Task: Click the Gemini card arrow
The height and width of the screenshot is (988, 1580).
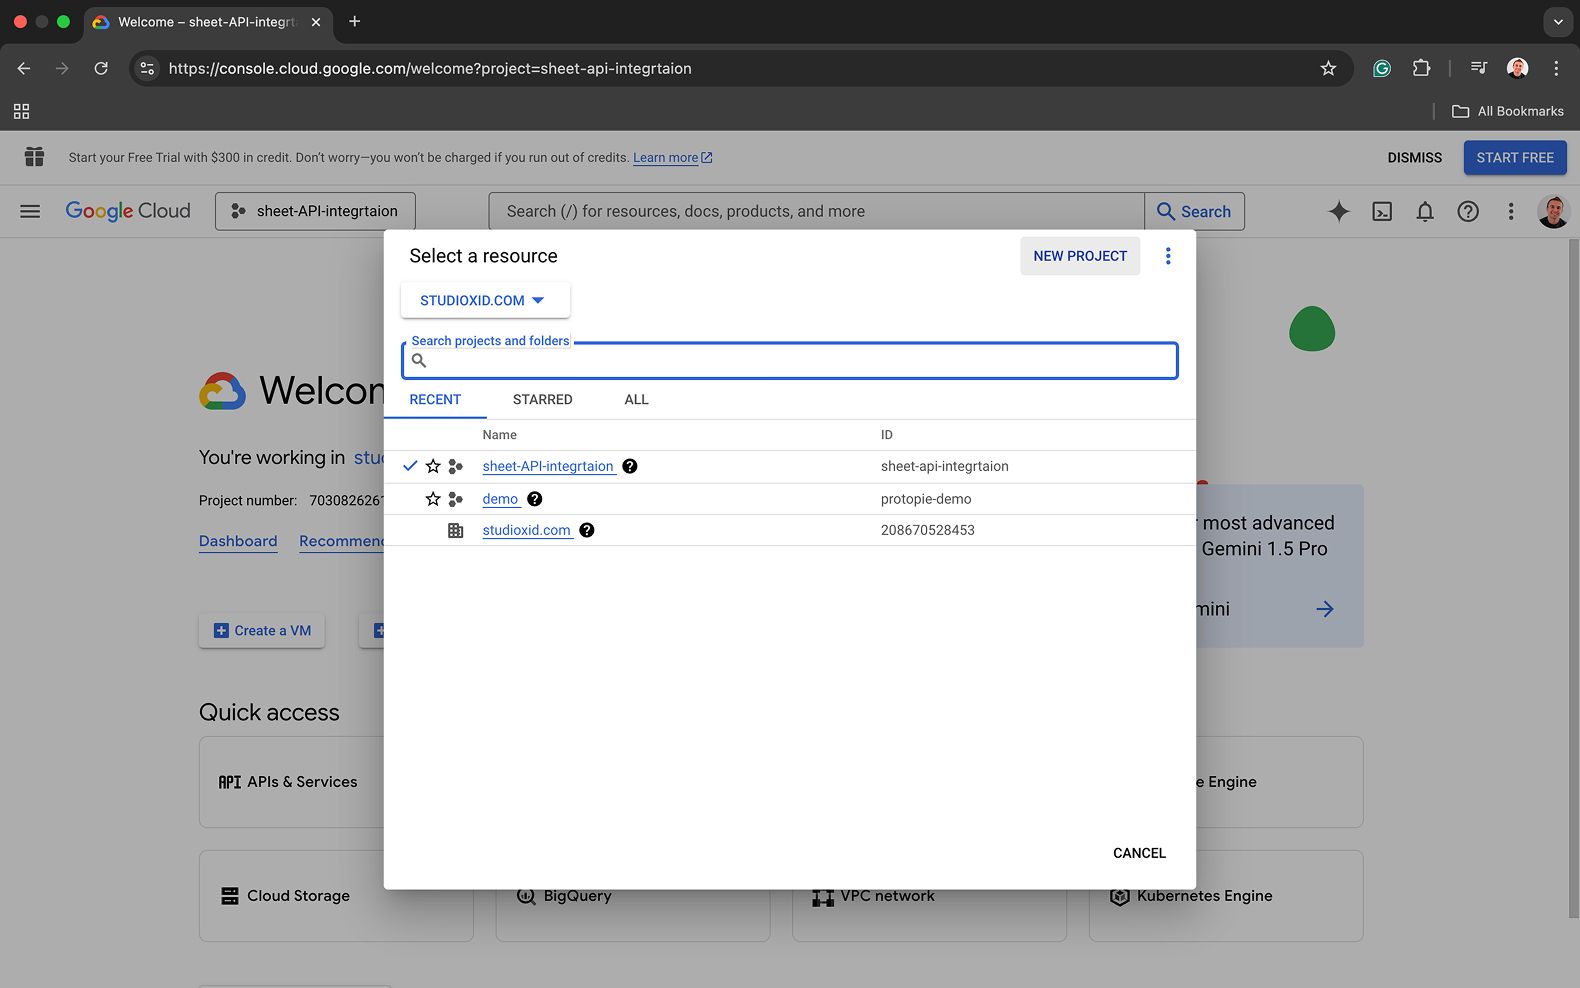Action: [1325, 609]
